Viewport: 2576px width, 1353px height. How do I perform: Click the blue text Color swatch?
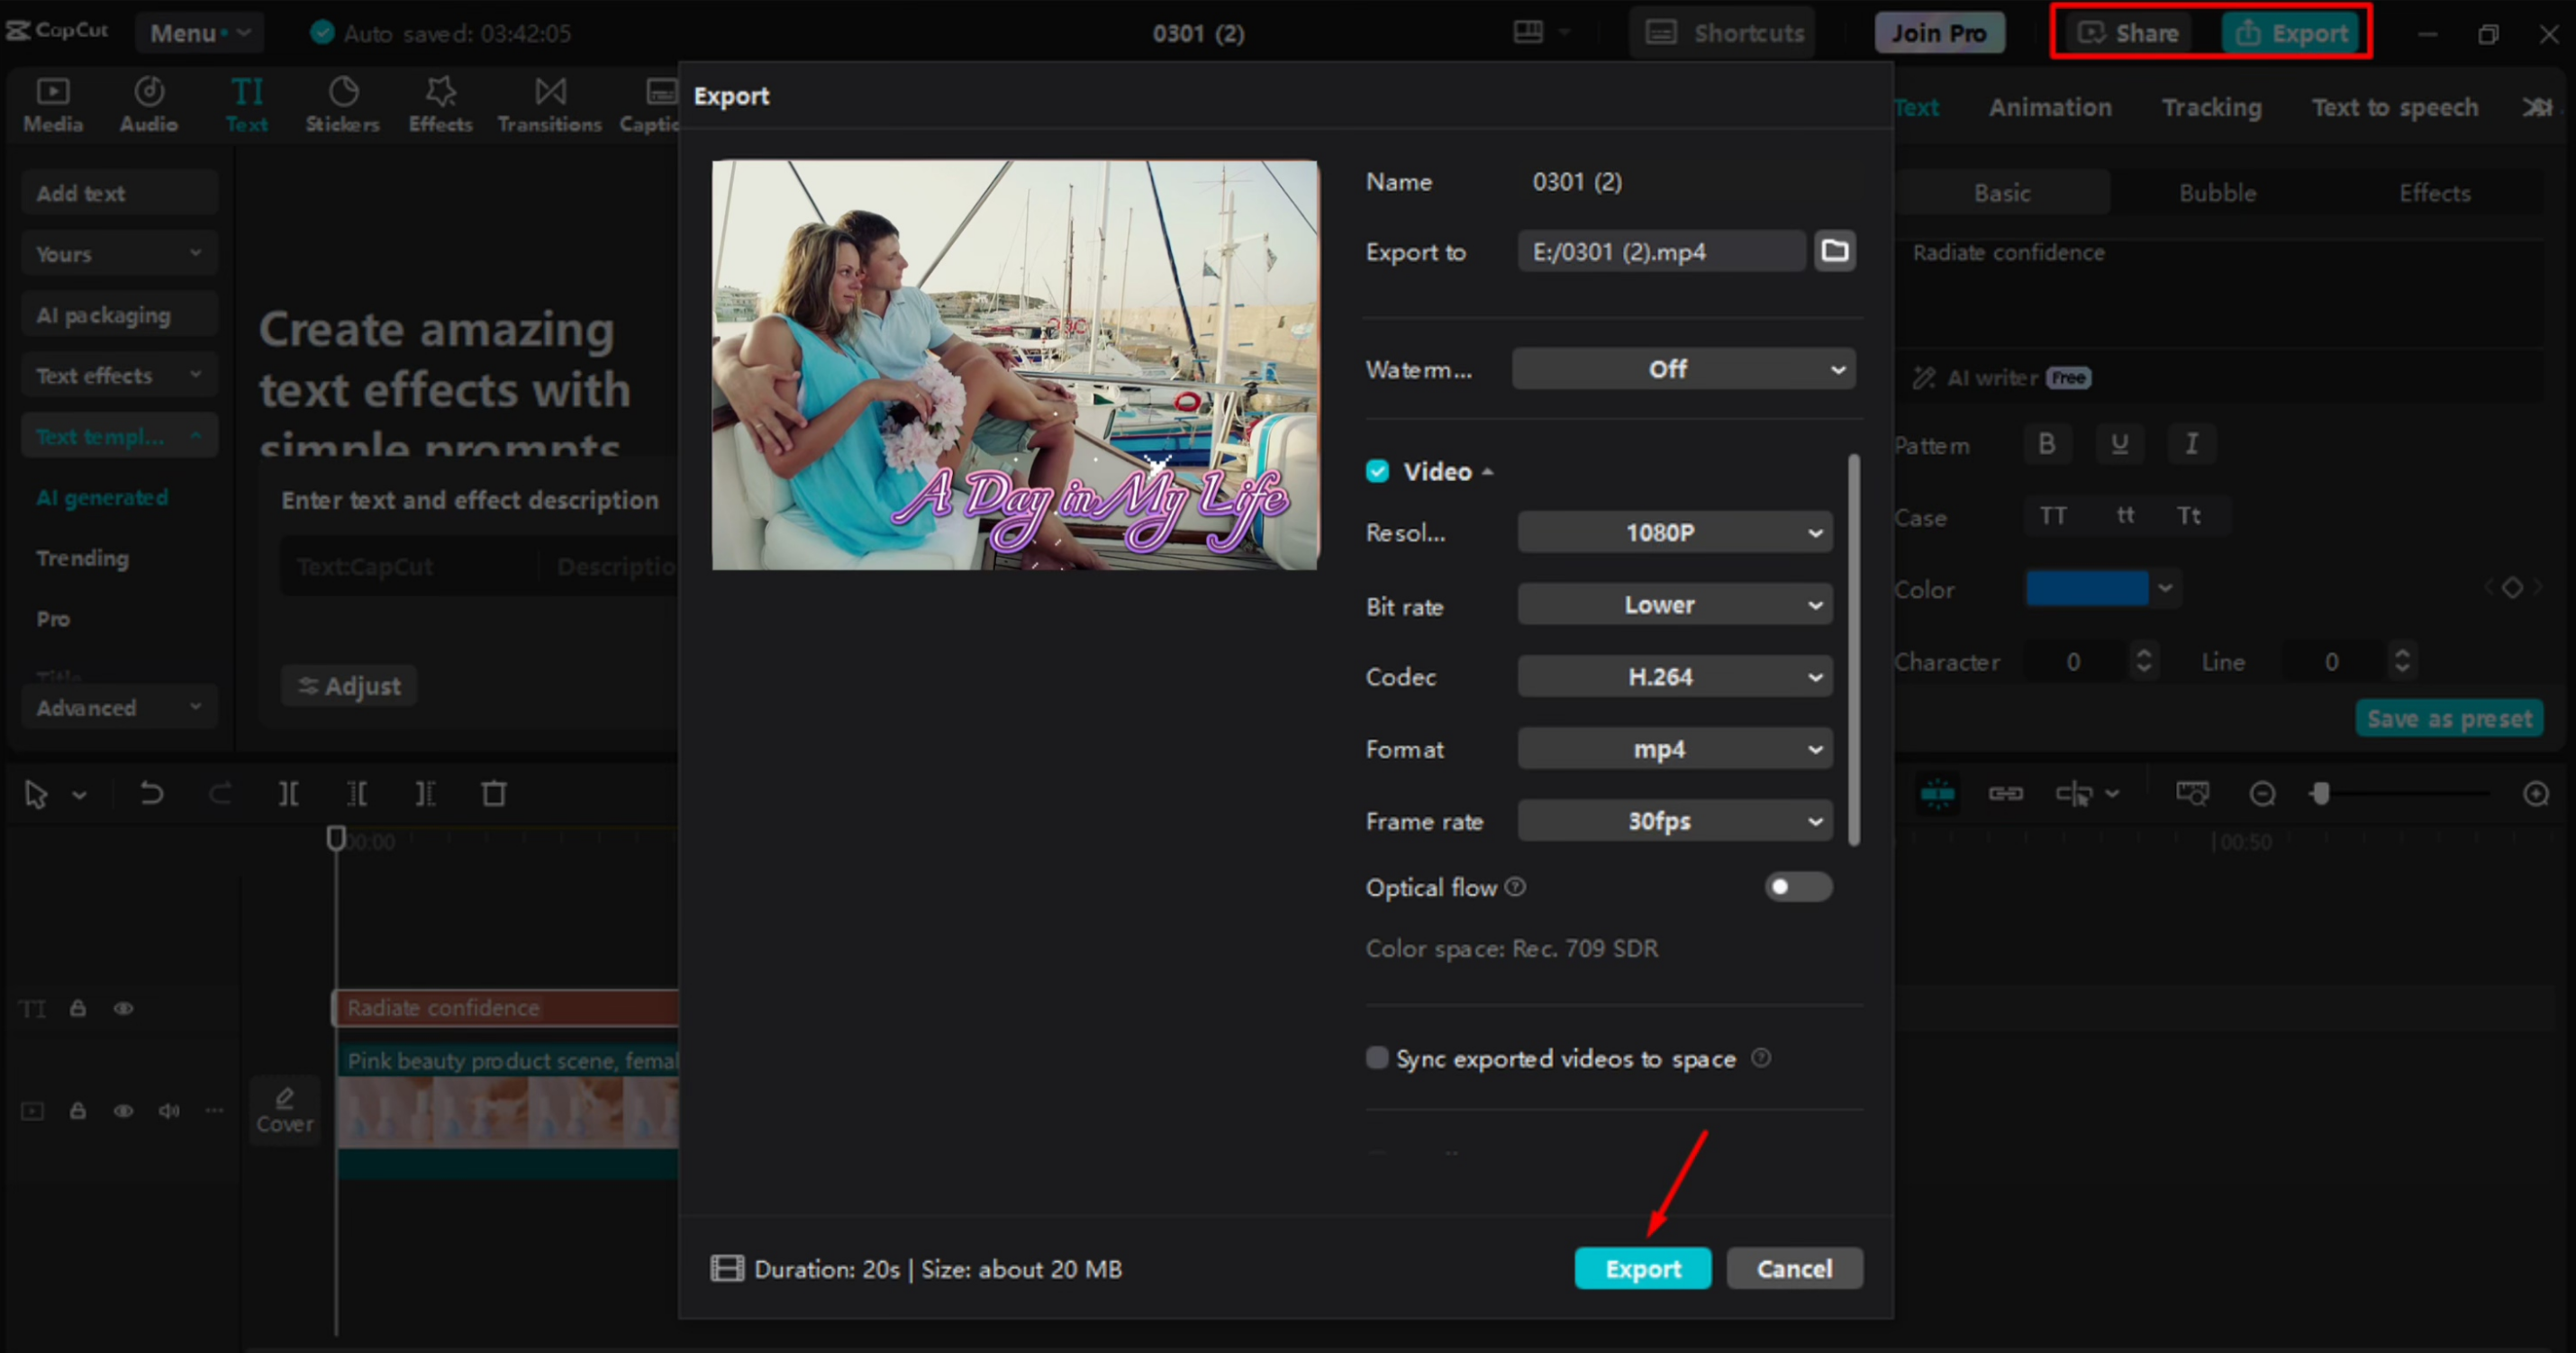coord(2086,588)
